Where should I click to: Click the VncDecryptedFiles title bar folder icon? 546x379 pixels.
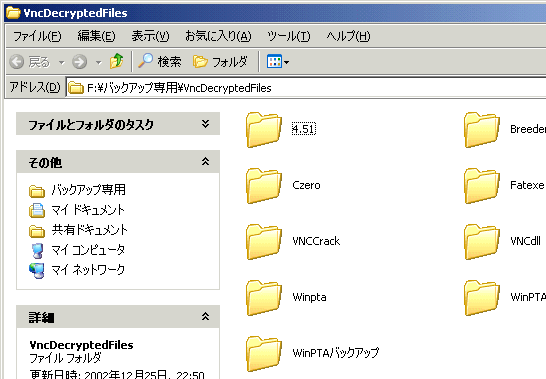[x=13, y=13]
